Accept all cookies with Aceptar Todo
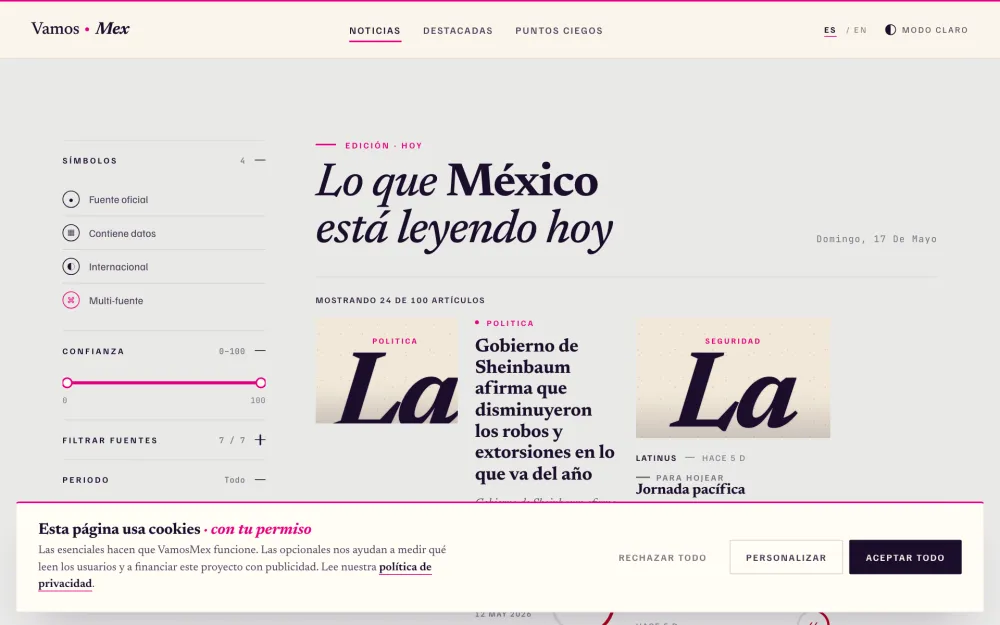 click(x=905, y=557)
